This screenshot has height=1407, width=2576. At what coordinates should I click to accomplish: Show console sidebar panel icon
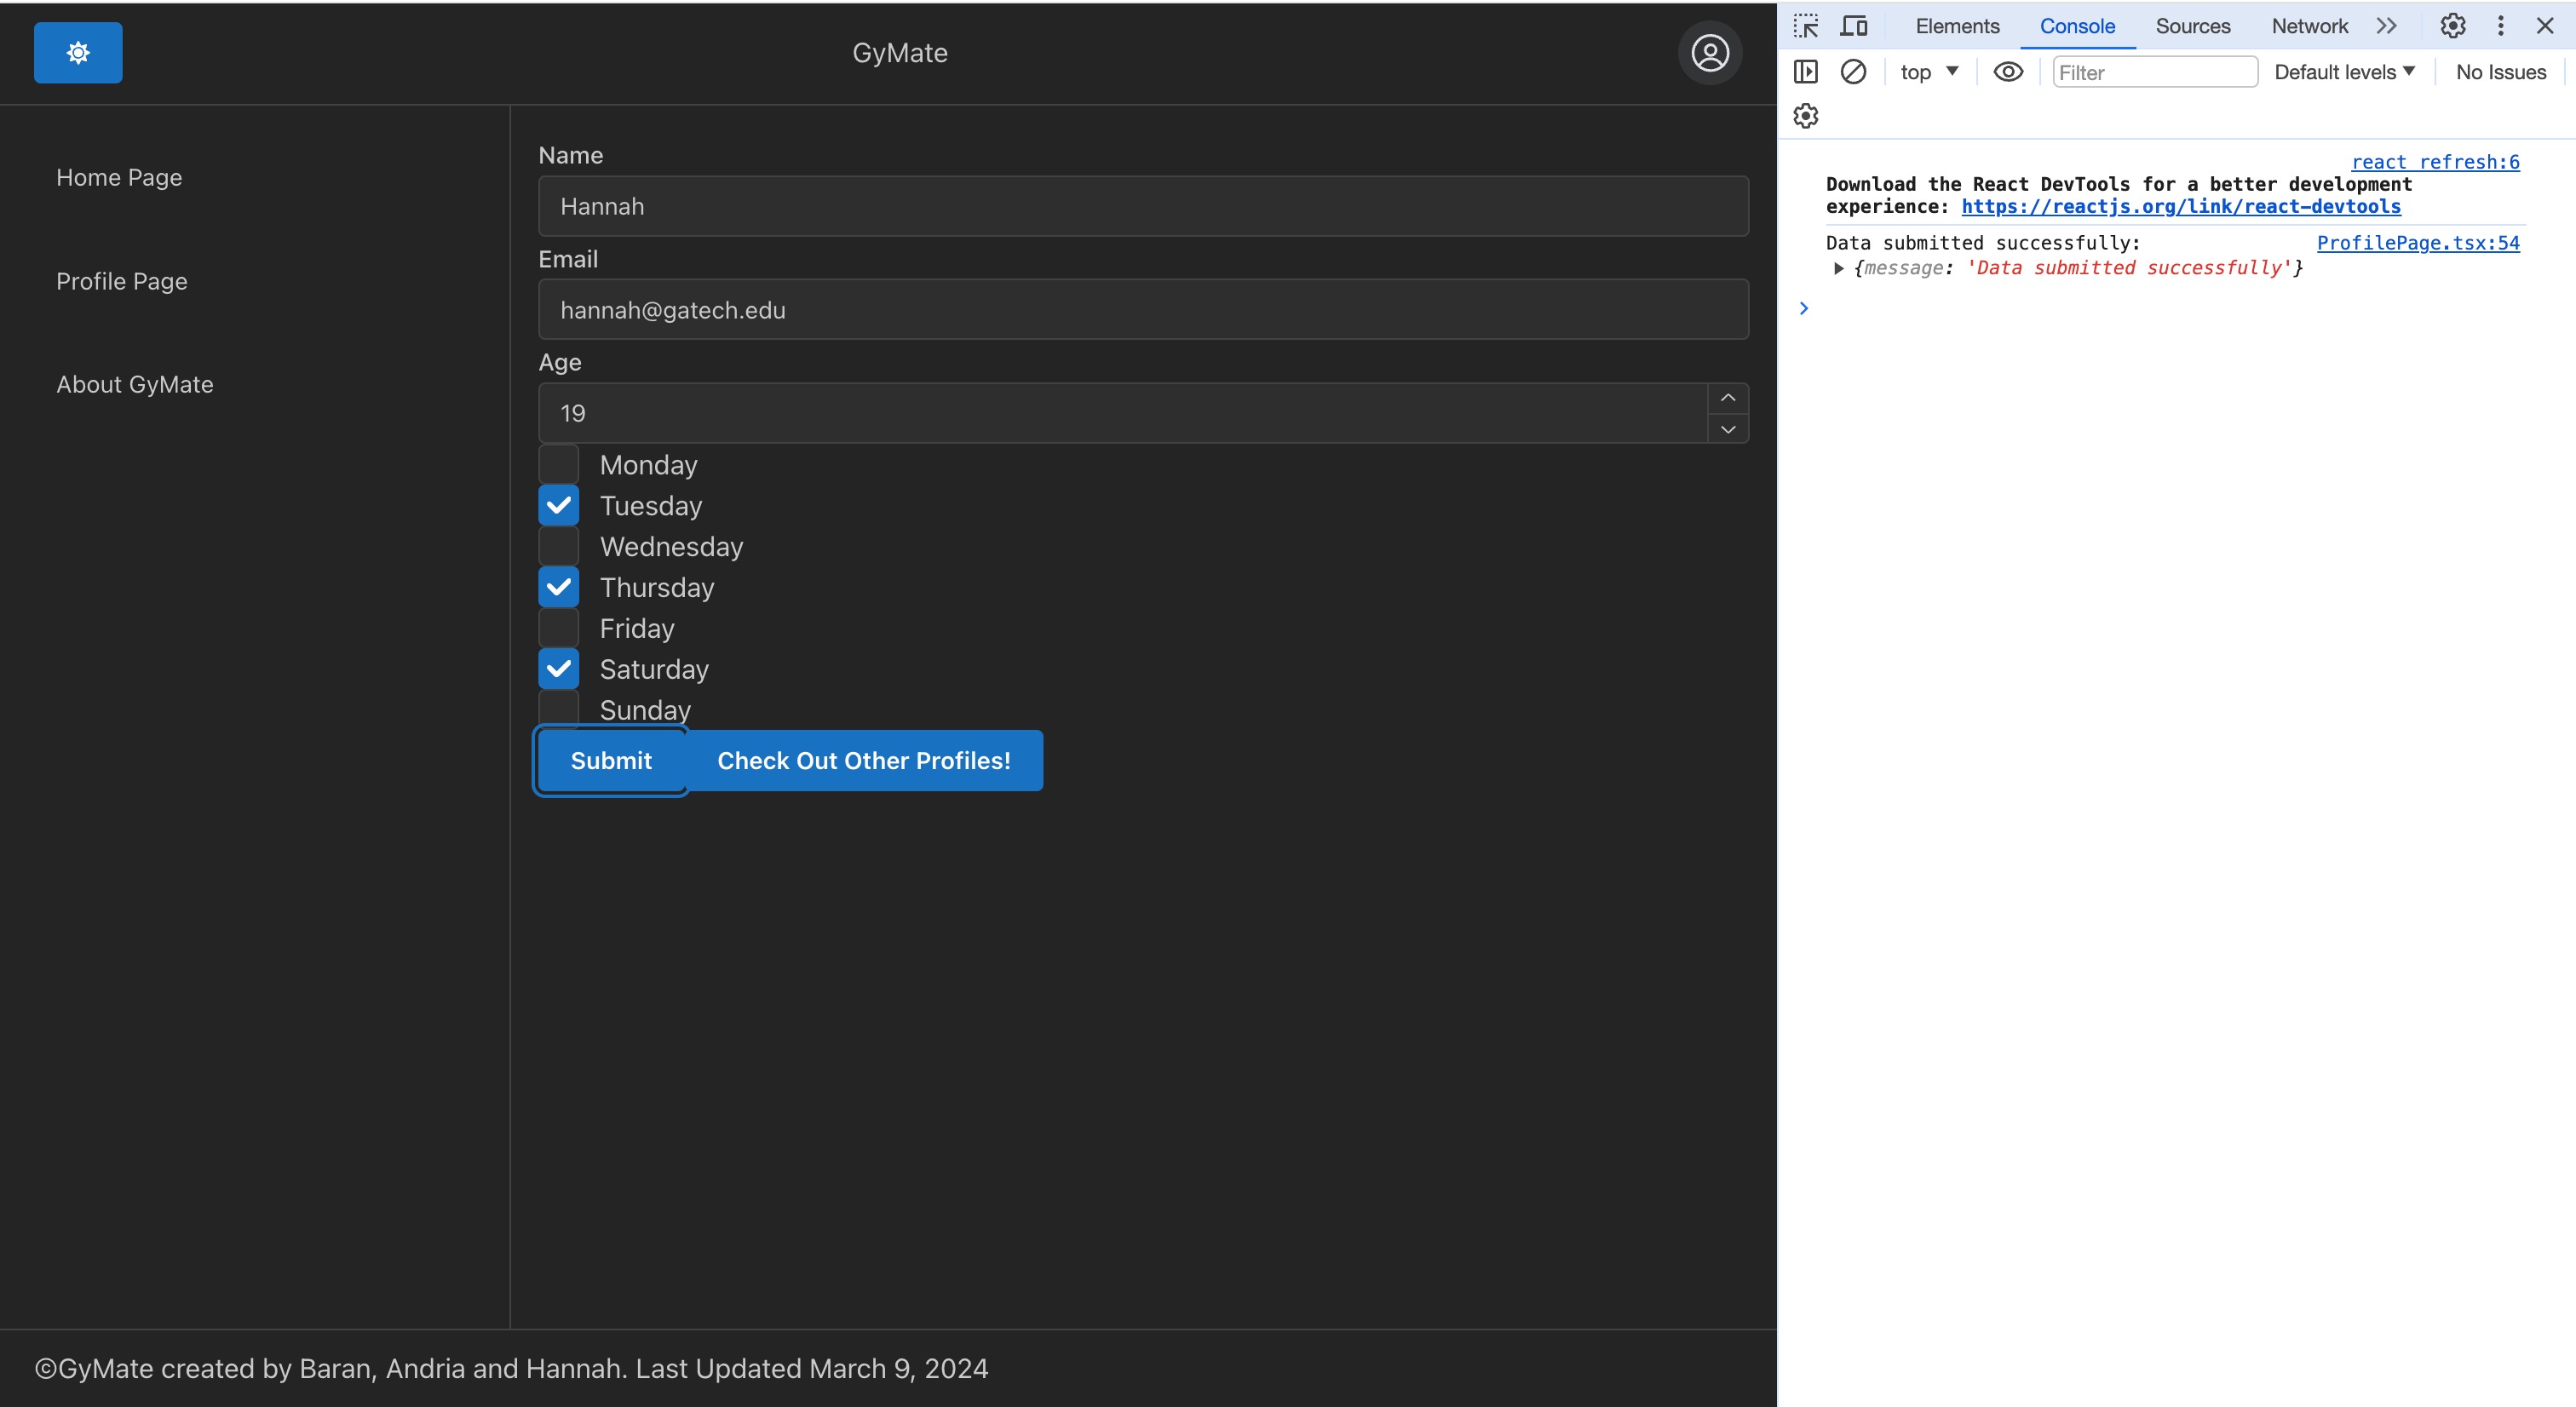(1805, 72)
